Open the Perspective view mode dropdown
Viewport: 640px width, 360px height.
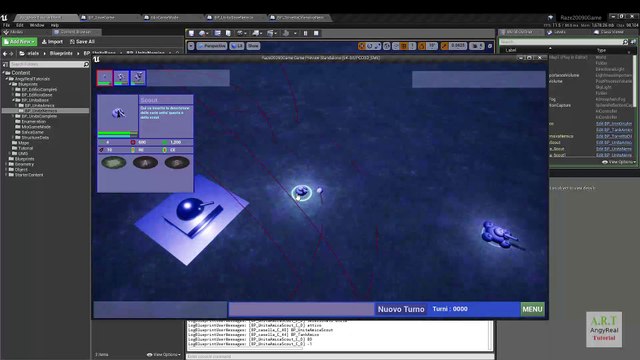(x=211, y=46)
